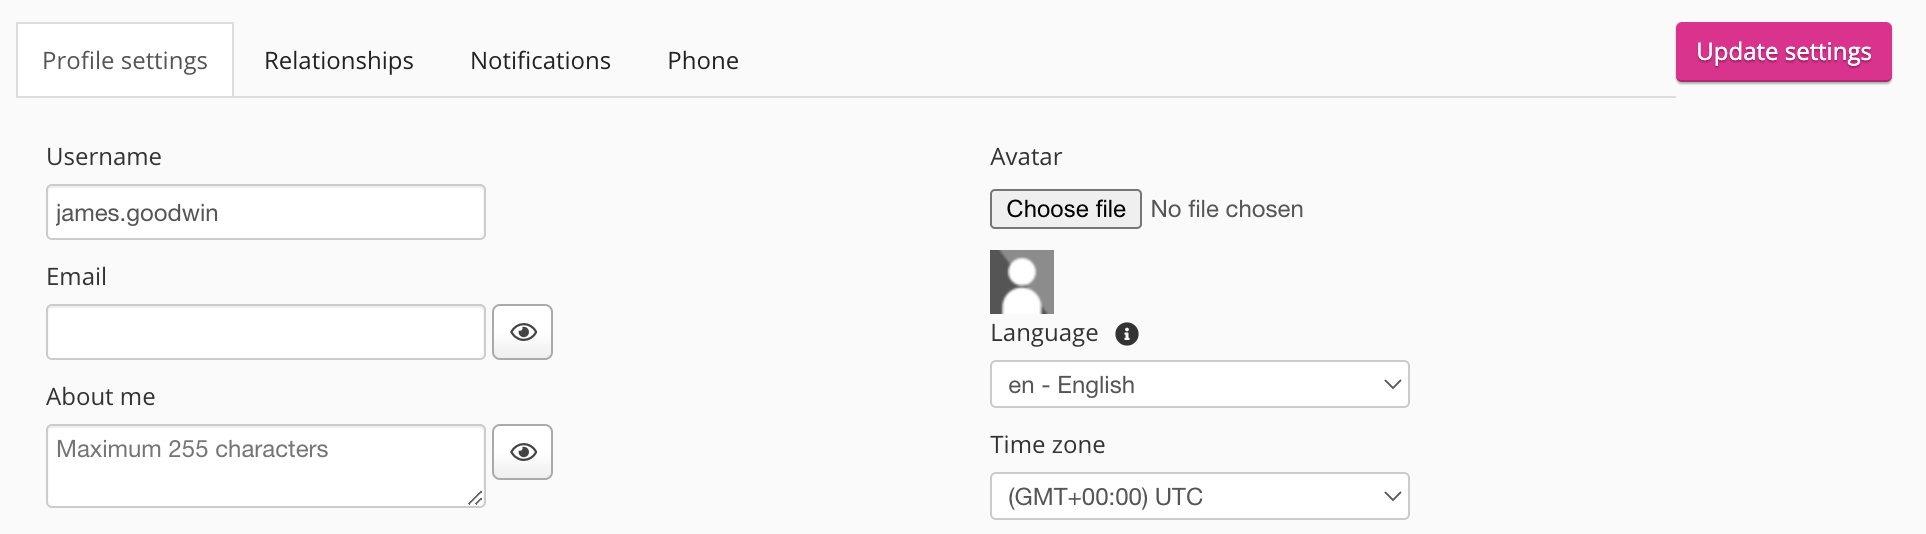Screen dimensions: 1926x534
Task: Click into the Email text field
Action: [x=266, y=333]
